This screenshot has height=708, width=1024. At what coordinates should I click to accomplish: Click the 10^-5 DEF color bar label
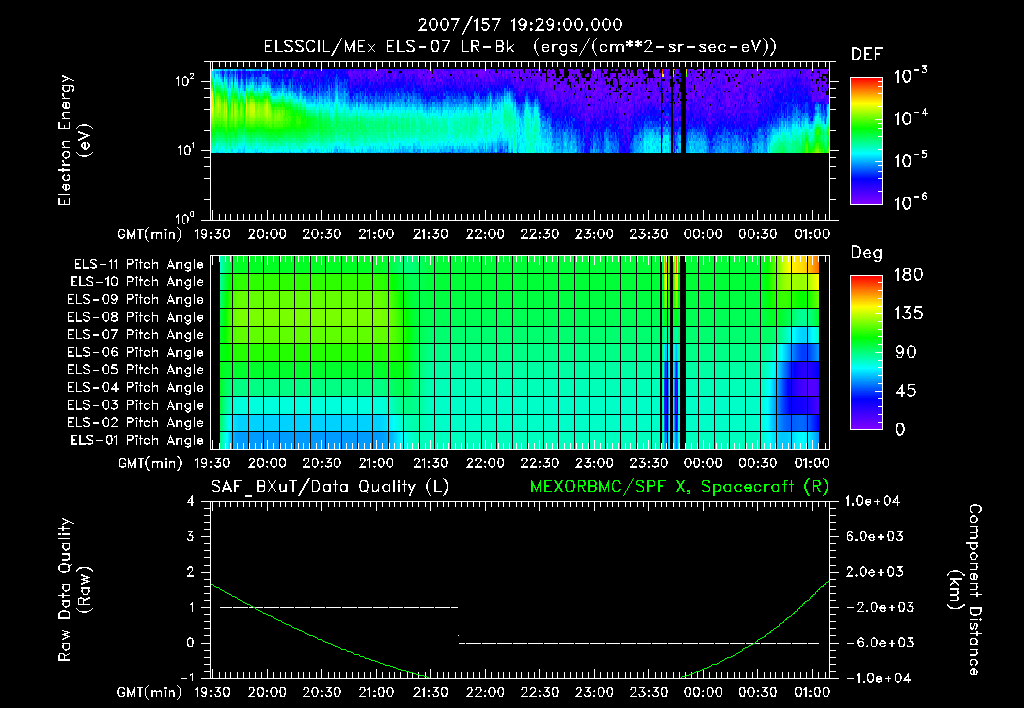pyautogui.click(x=910, y=159)
